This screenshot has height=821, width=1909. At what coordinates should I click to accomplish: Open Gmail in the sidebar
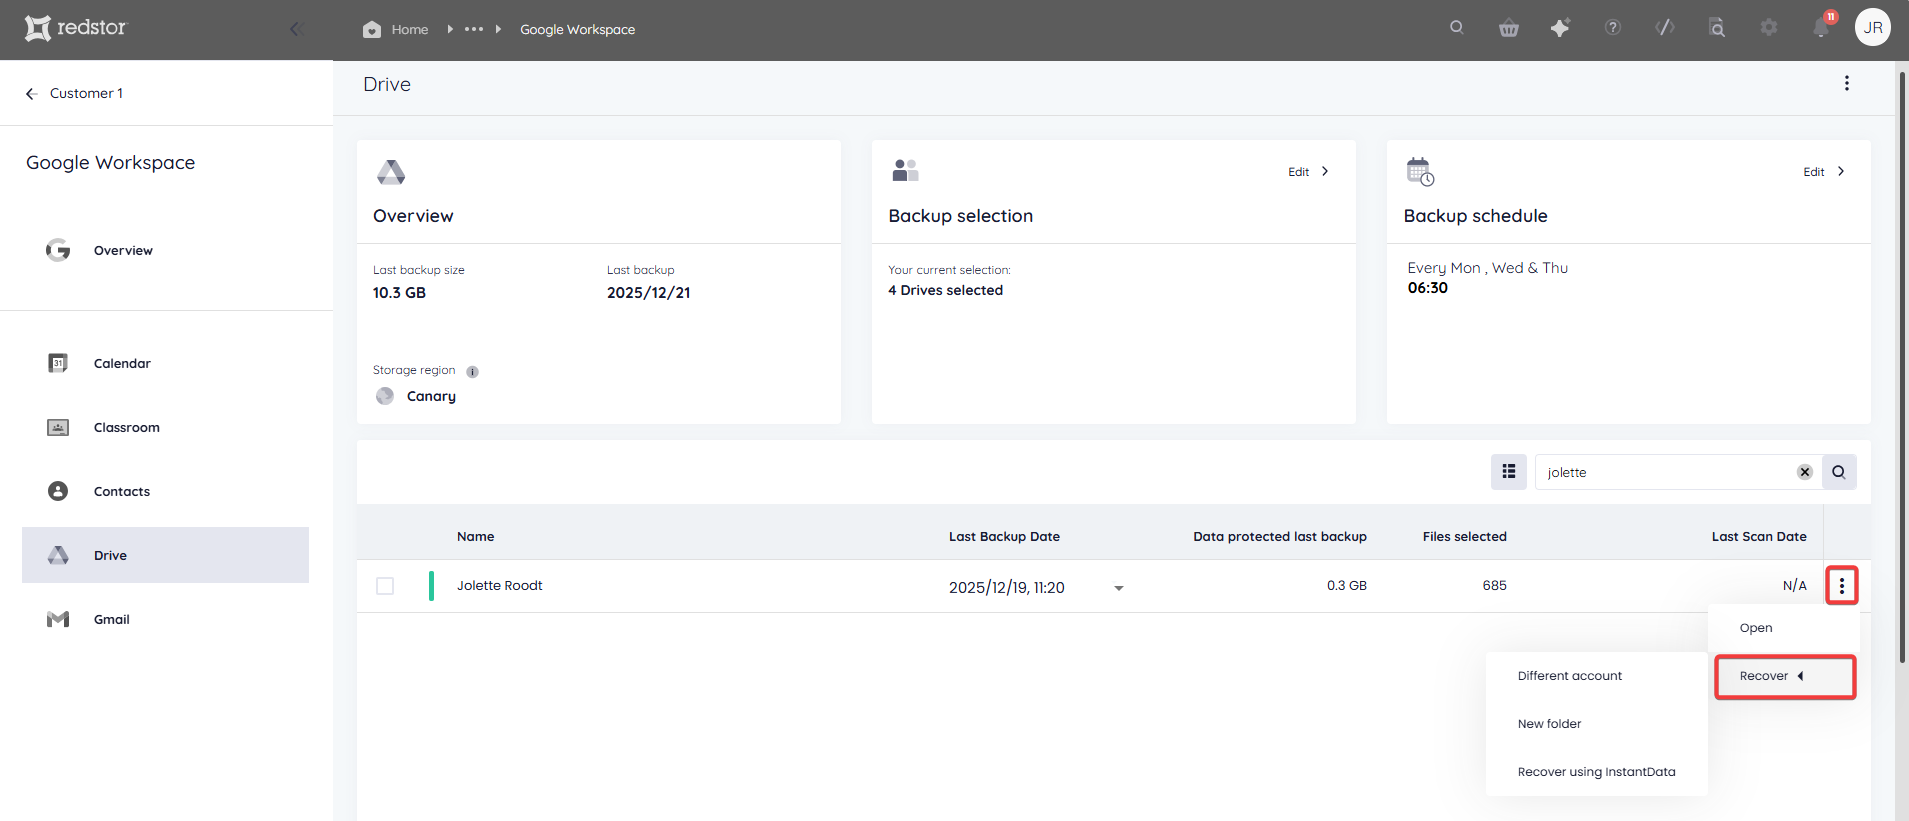pyautogui.click(x=165, y=619)
